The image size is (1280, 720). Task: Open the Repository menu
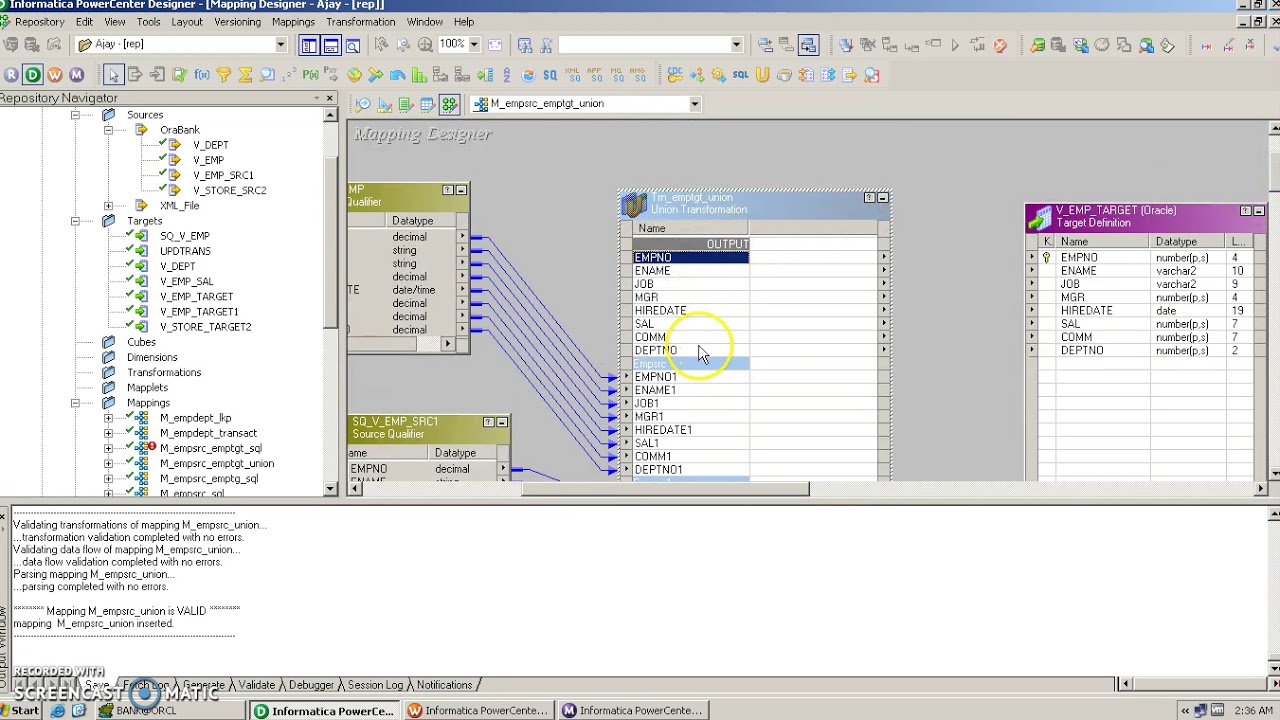point(40,22)
